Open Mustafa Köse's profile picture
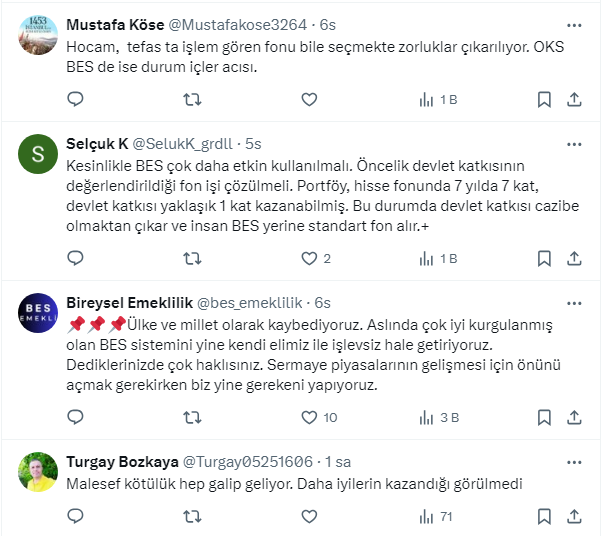The height and width of the screenshot is (536, 610). pos(38,35)
